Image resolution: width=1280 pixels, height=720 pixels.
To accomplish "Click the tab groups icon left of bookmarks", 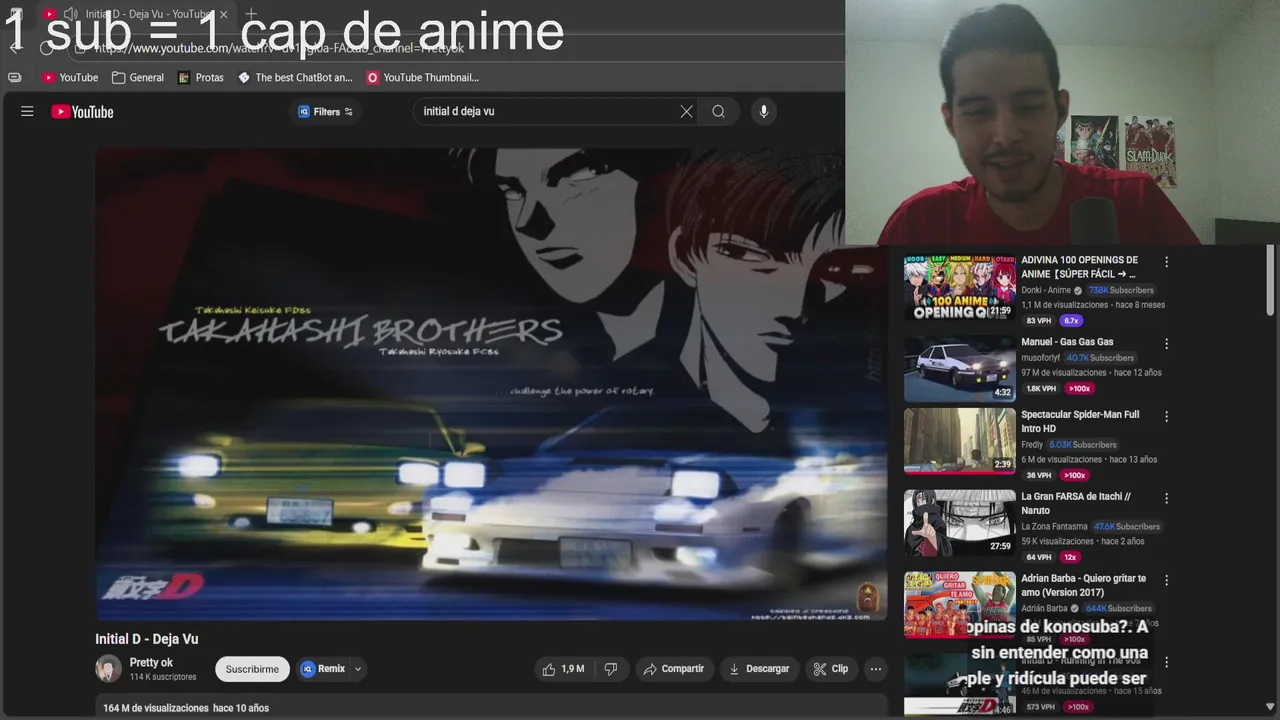I will 15,77.
